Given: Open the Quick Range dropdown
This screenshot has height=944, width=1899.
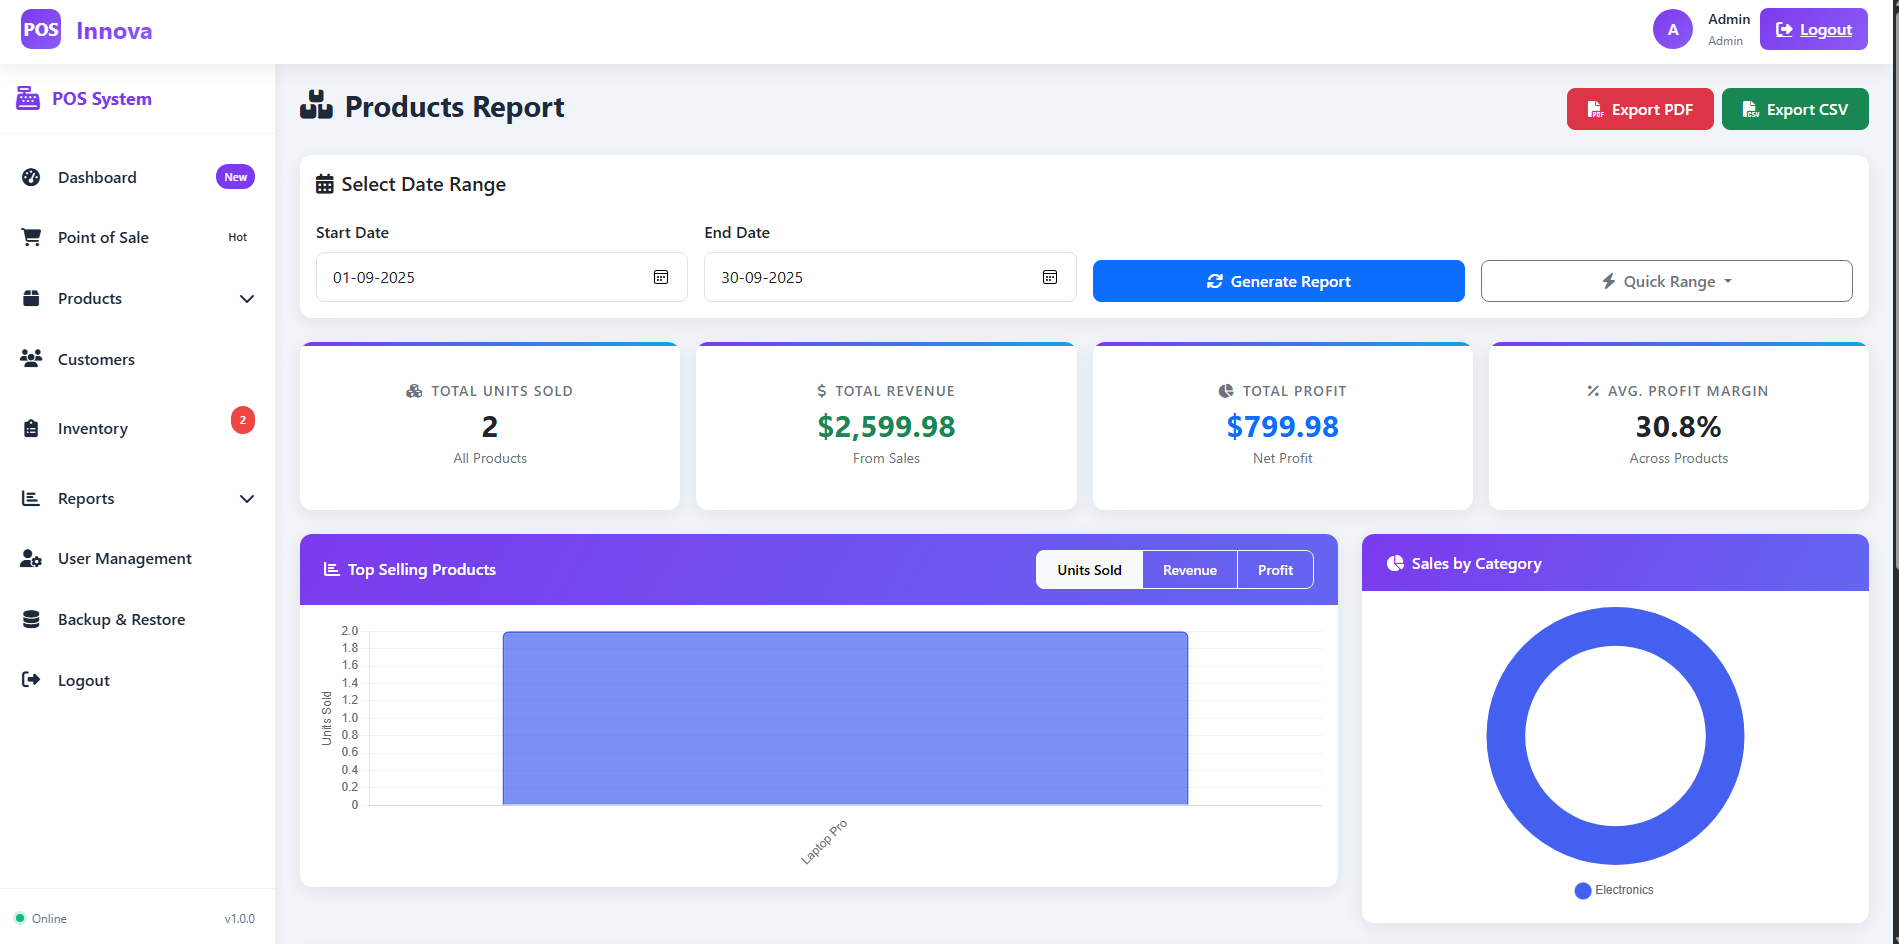Looking at the screenshot, I should [1666, 281].
